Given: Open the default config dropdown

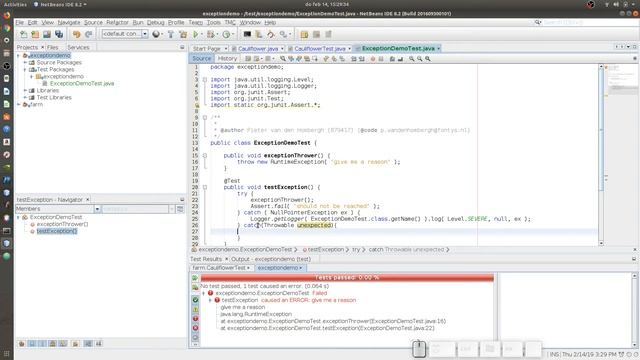Looking at the screenshot, I should coord(145,34).
